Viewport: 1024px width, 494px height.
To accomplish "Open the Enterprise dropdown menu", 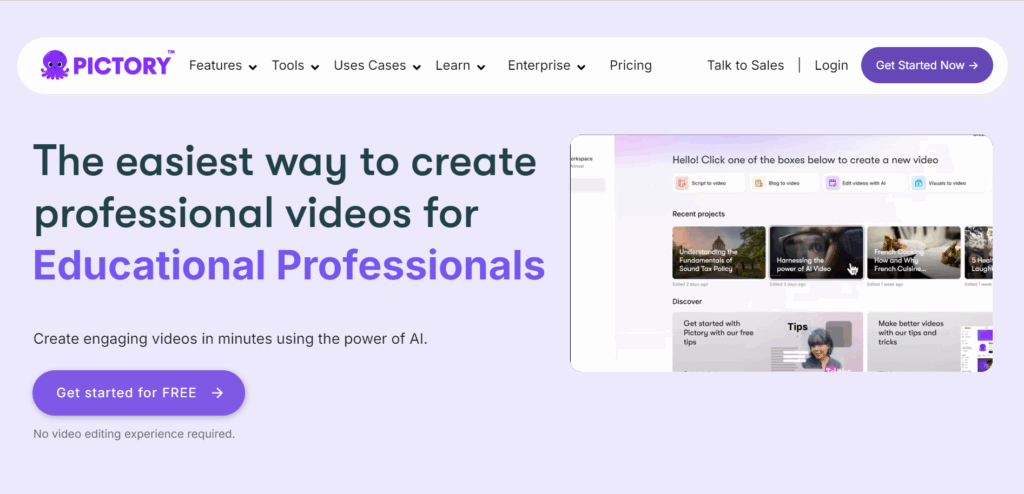I will [546, 65].
